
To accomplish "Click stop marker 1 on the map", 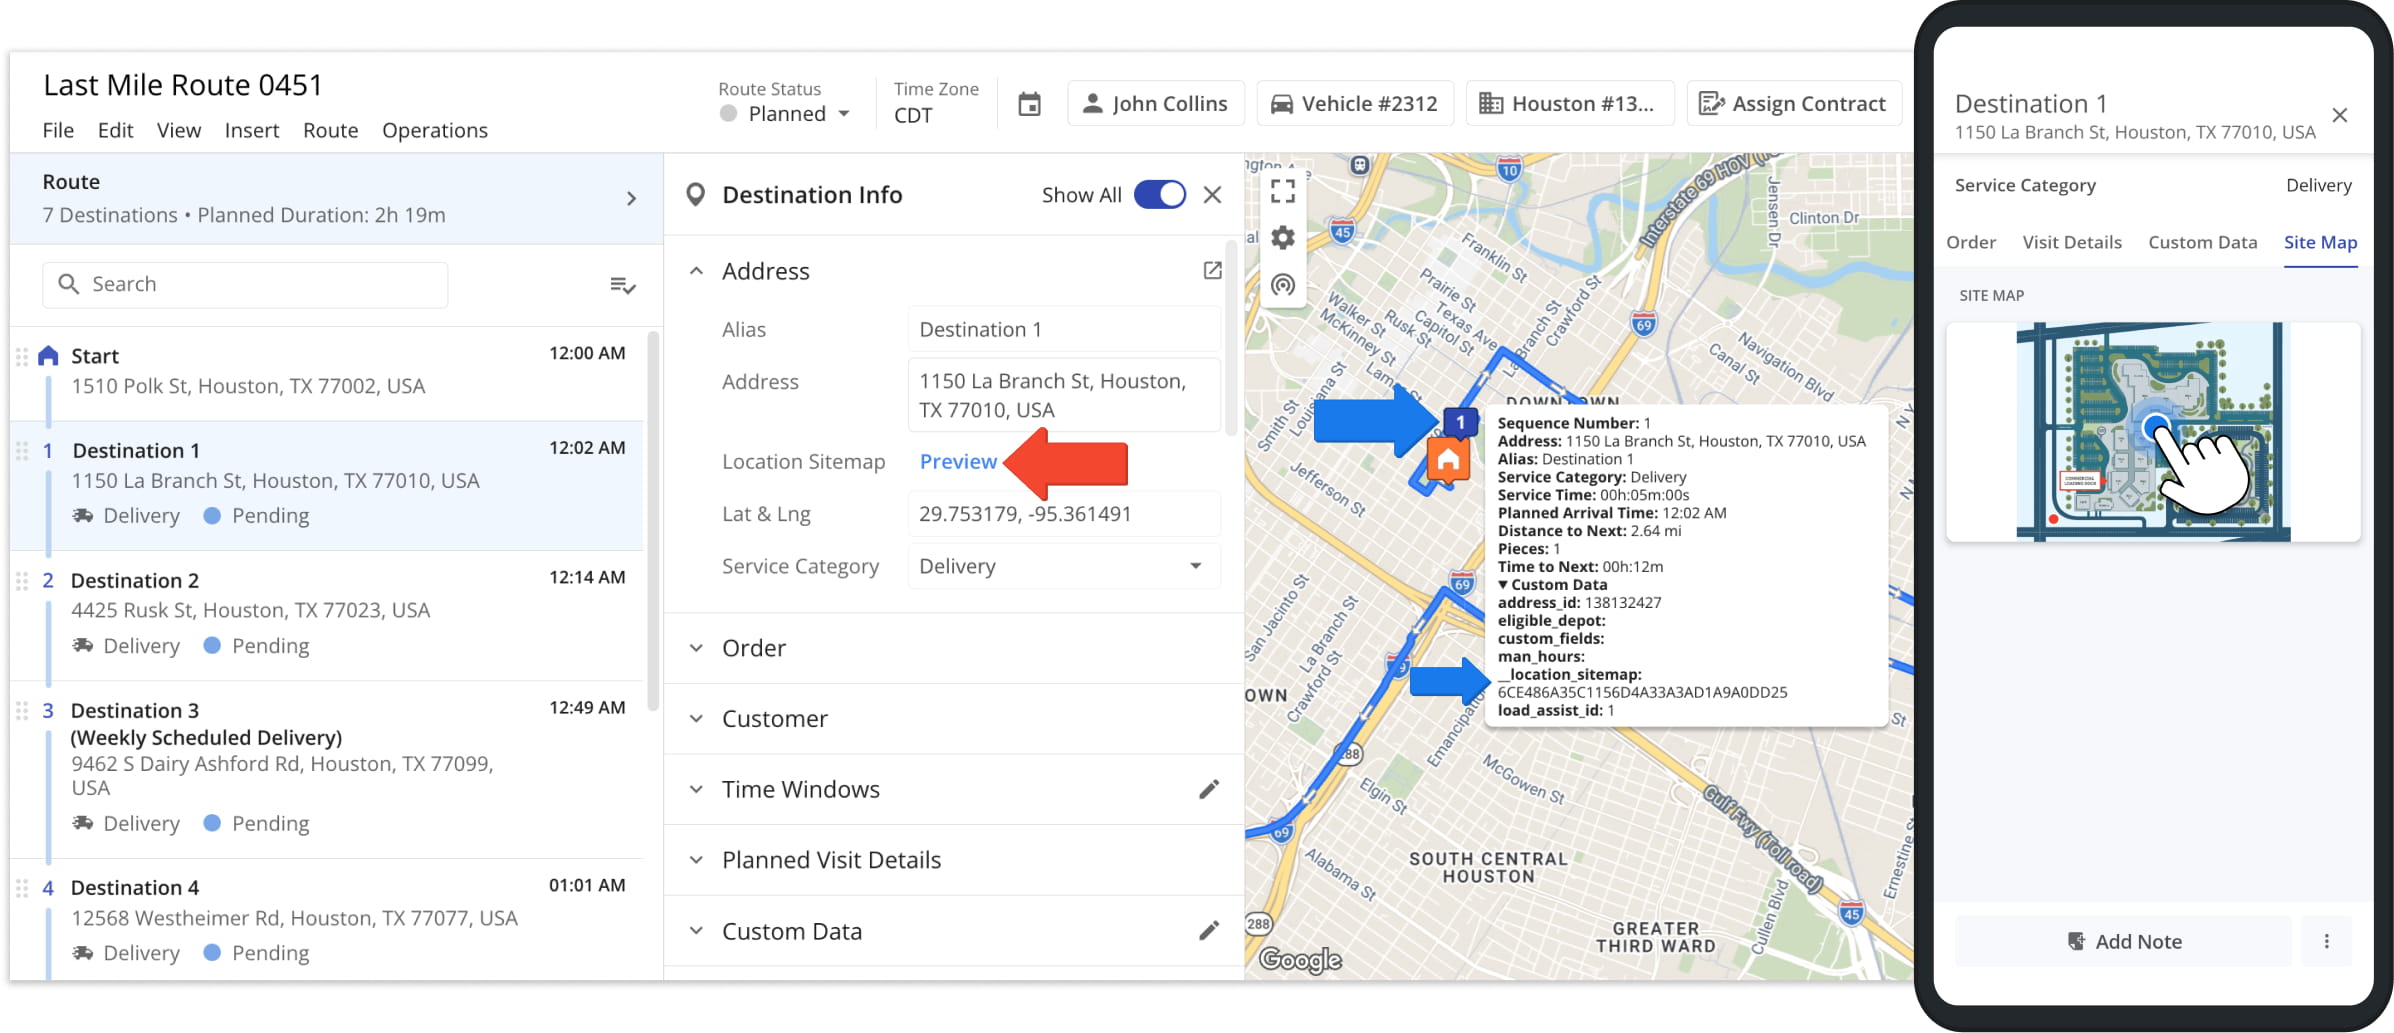I will point(1460,422).
